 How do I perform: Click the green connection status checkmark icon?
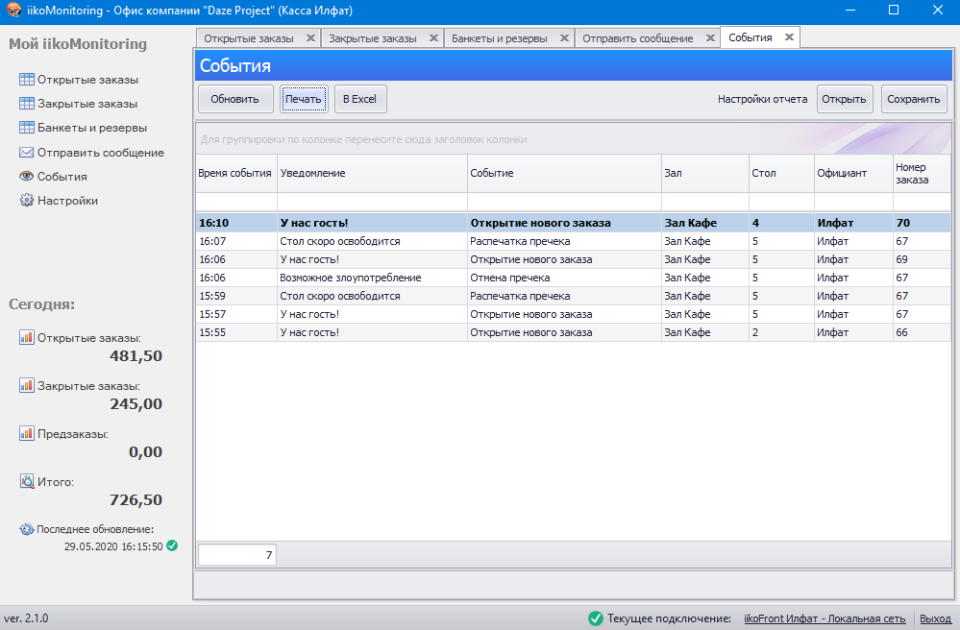point(596,618)
